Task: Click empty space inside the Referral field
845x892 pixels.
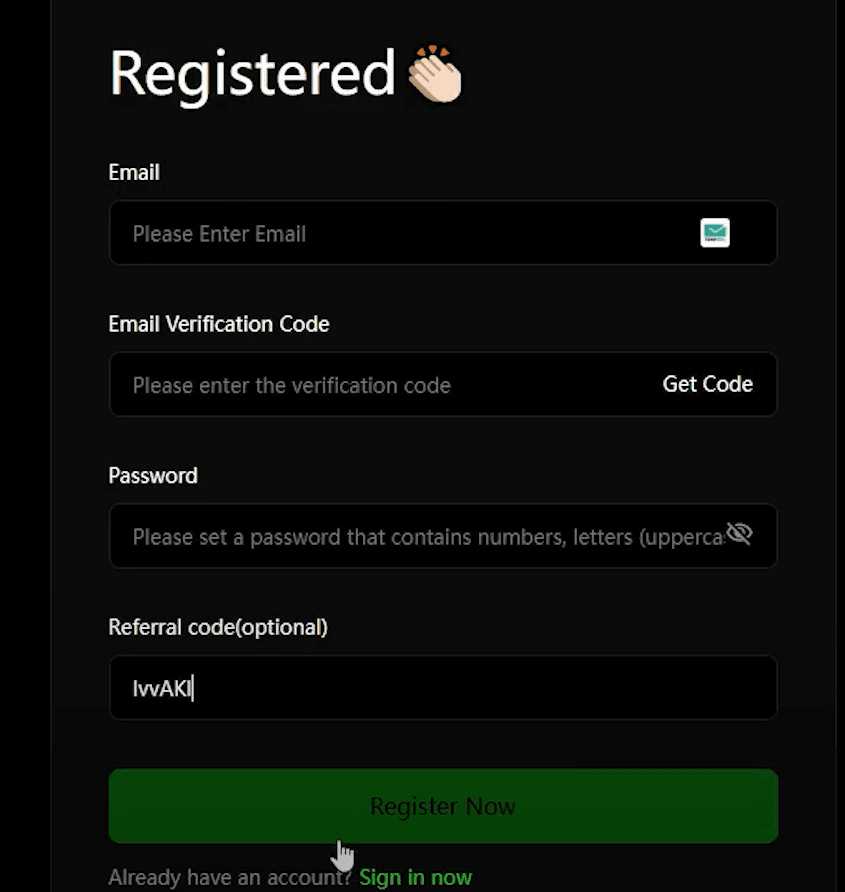Action: pyautogui.click(x=484, y=688)
